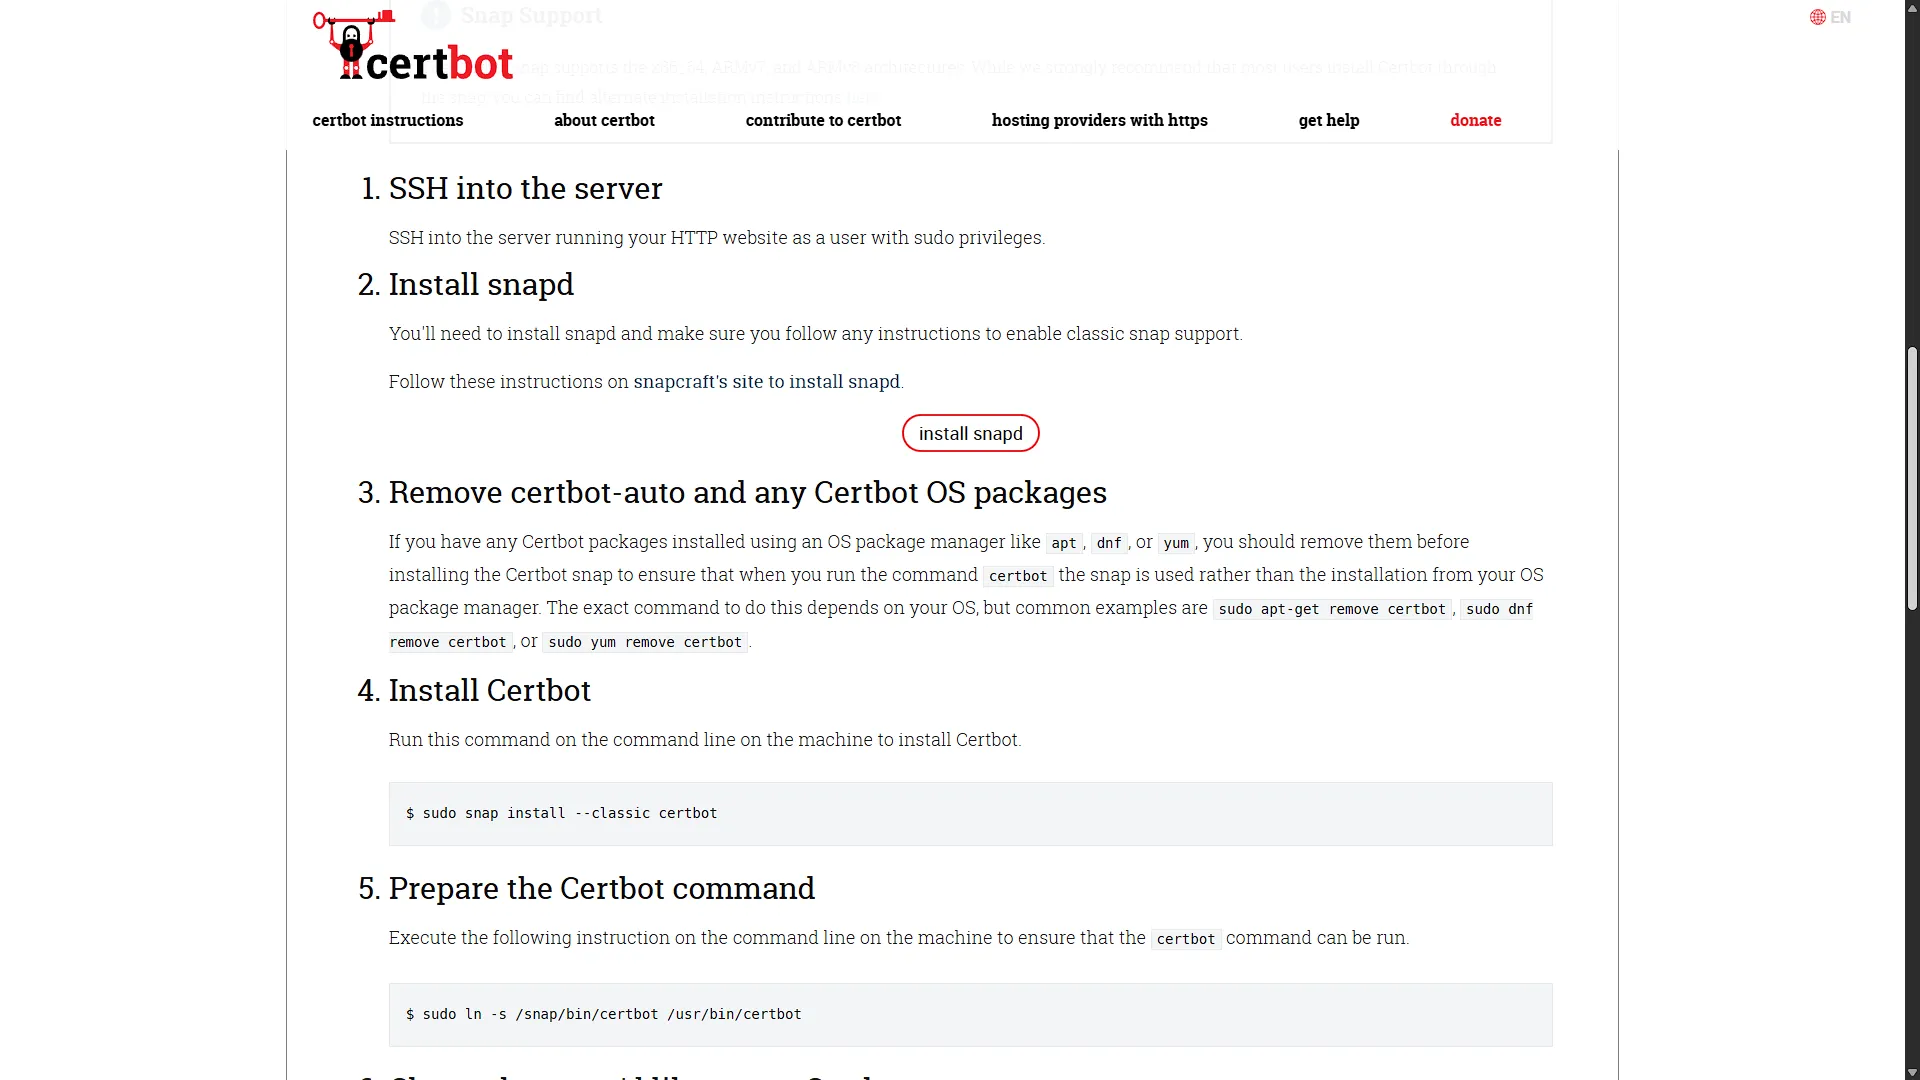
Task: Click the 'sudo yum remove certbot' code snippet
Action: coord(645,642)
